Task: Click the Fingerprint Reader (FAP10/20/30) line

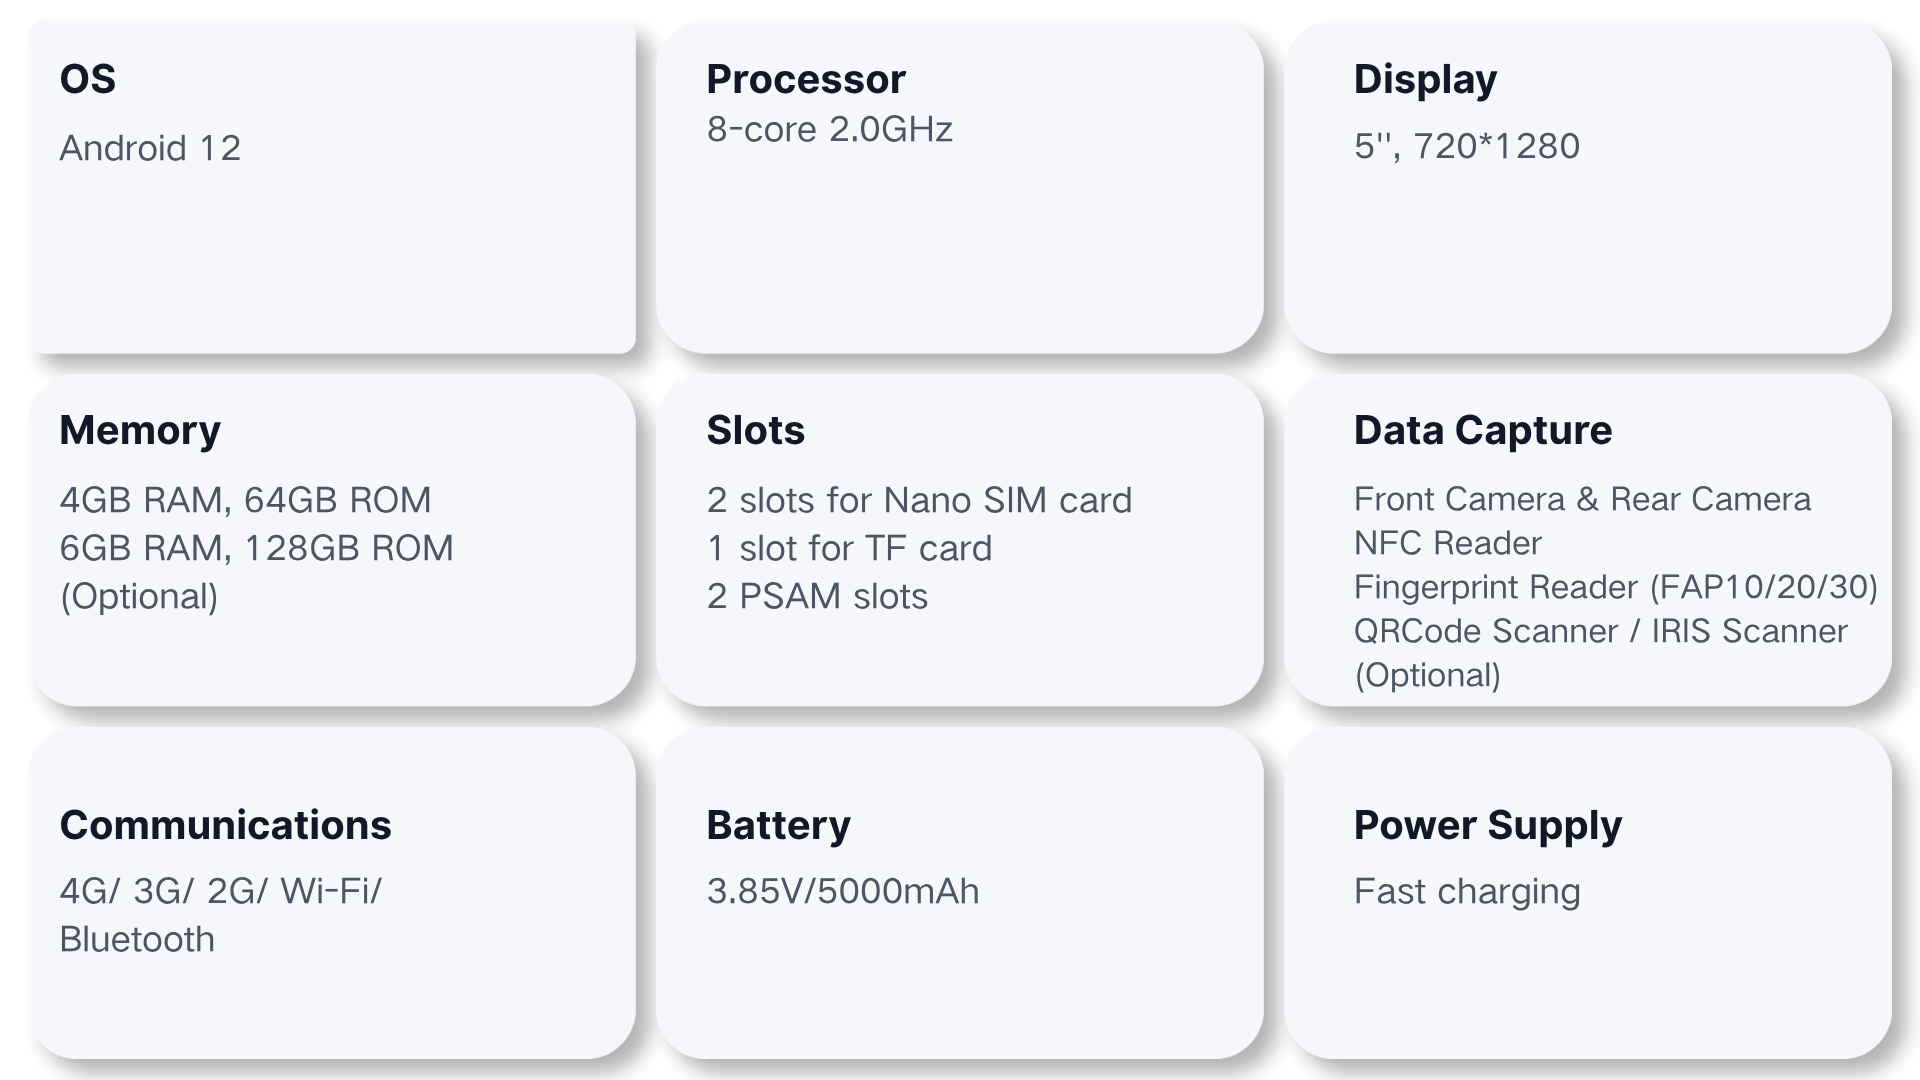Action: [1615, 587]
